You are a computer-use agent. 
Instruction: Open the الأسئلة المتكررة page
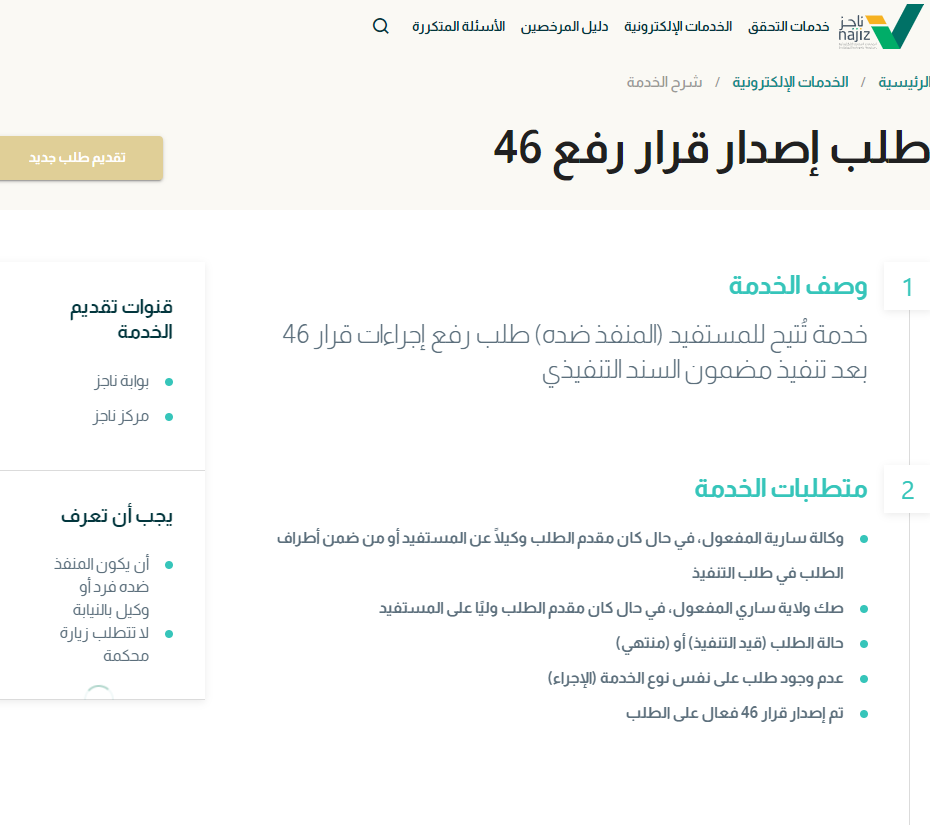(x=458, y=26)
